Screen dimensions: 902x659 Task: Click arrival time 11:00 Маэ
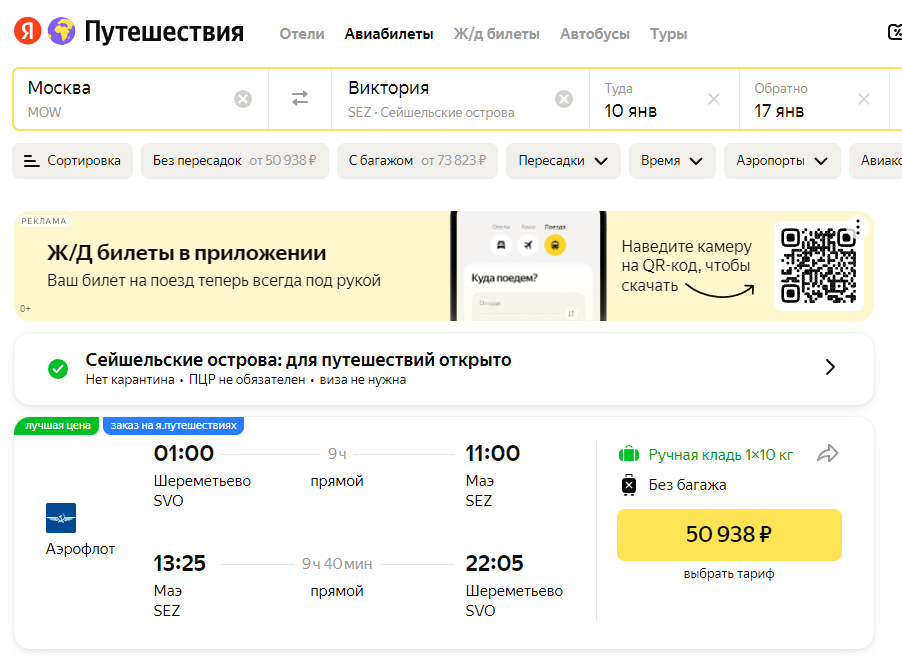point(492,453)
